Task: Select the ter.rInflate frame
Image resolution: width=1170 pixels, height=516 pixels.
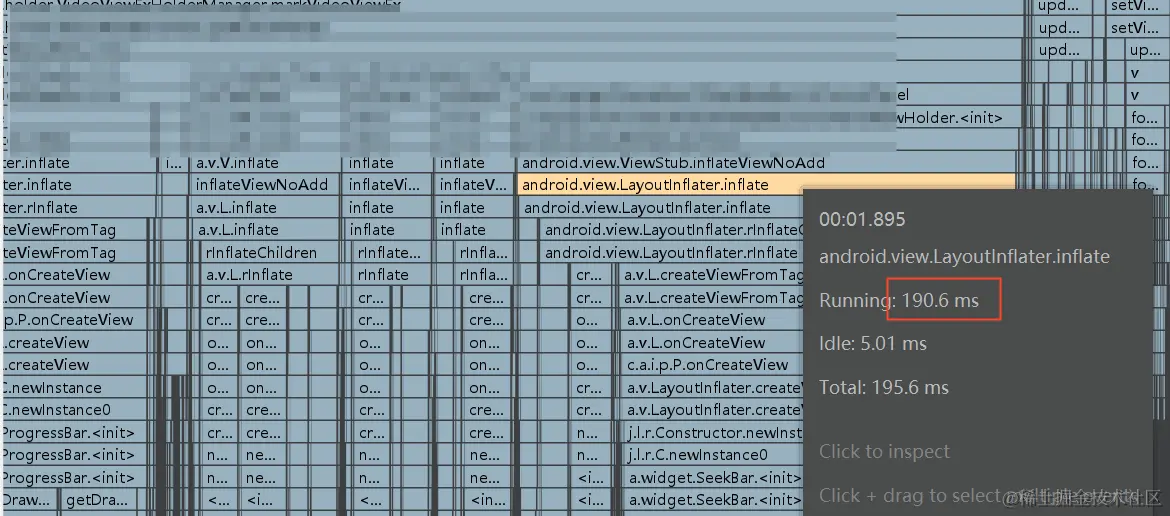Action: (78, 207)
